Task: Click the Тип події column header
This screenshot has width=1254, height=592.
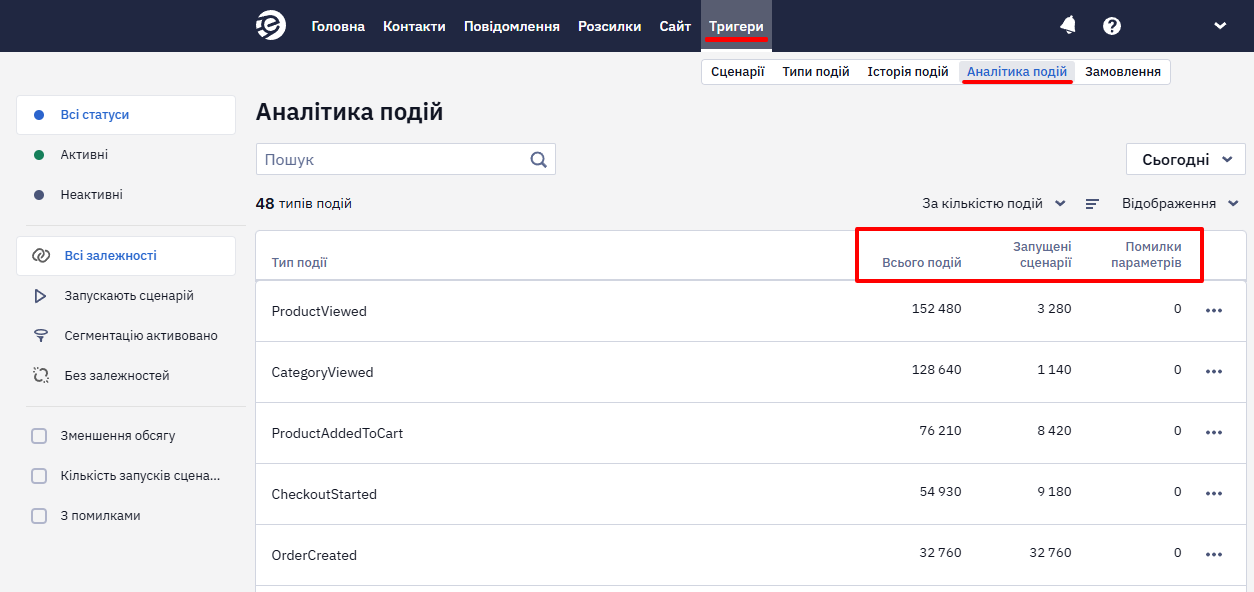Action: pos(300,263)
